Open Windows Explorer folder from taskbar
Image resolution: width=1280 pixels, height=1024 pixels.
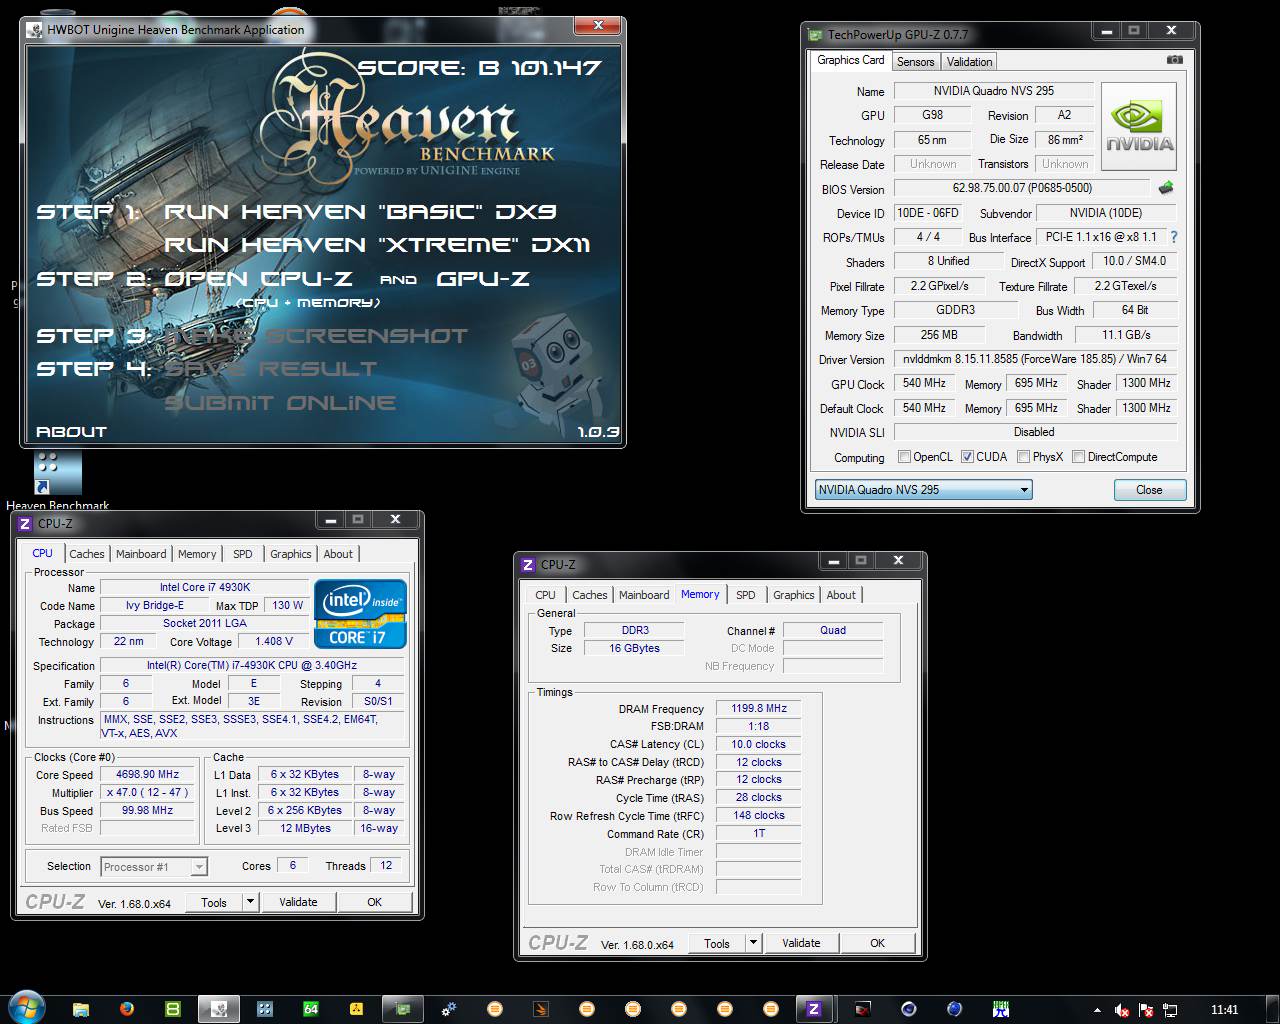(x=81, y=1009)
